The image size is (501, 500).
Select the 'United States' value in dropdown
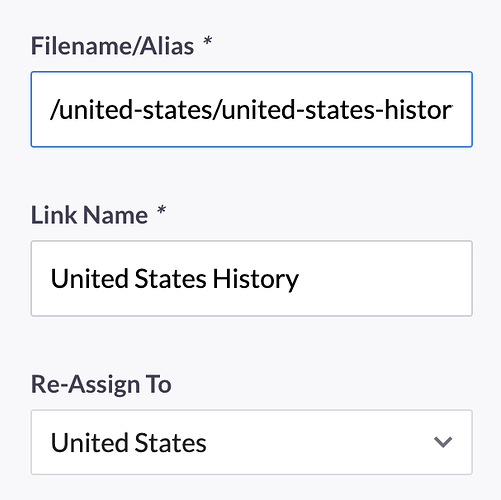pyautogui.click(x=128, y=443)
